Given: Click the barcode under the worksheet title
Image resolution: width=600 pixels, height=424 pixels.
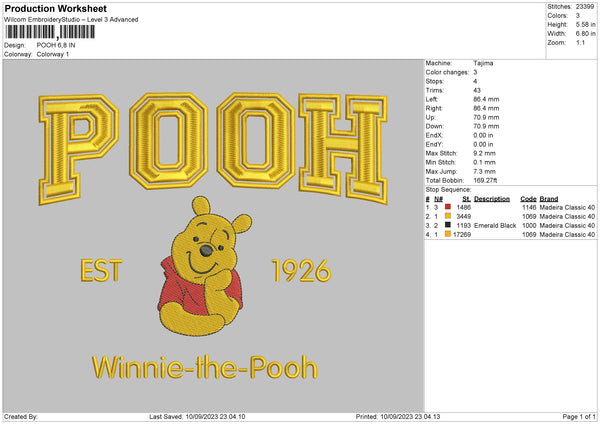Looking at the screenshot, I should [x=50, y=32].
